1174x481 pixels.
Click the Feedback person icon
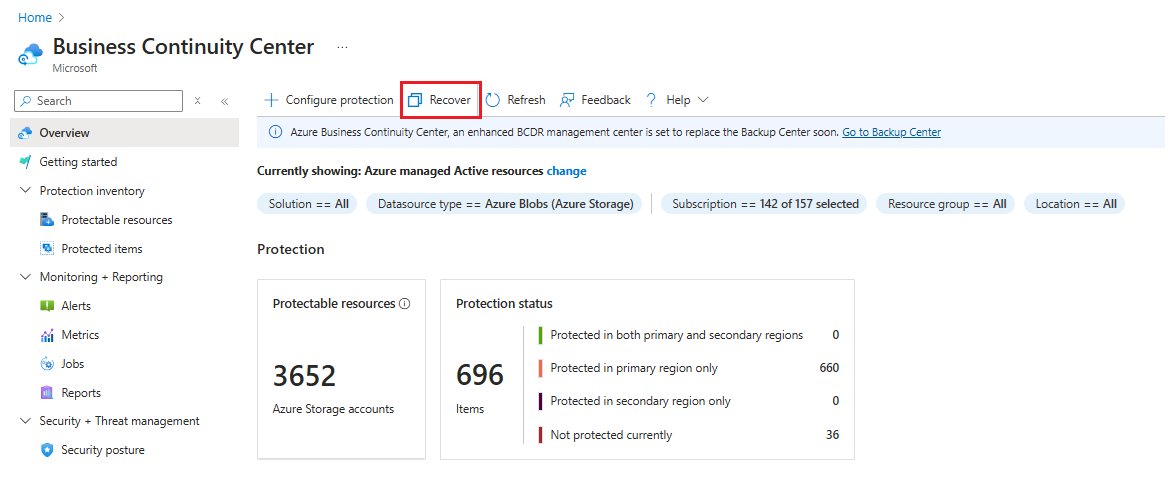pyautogui.click(x=567, y=100)
